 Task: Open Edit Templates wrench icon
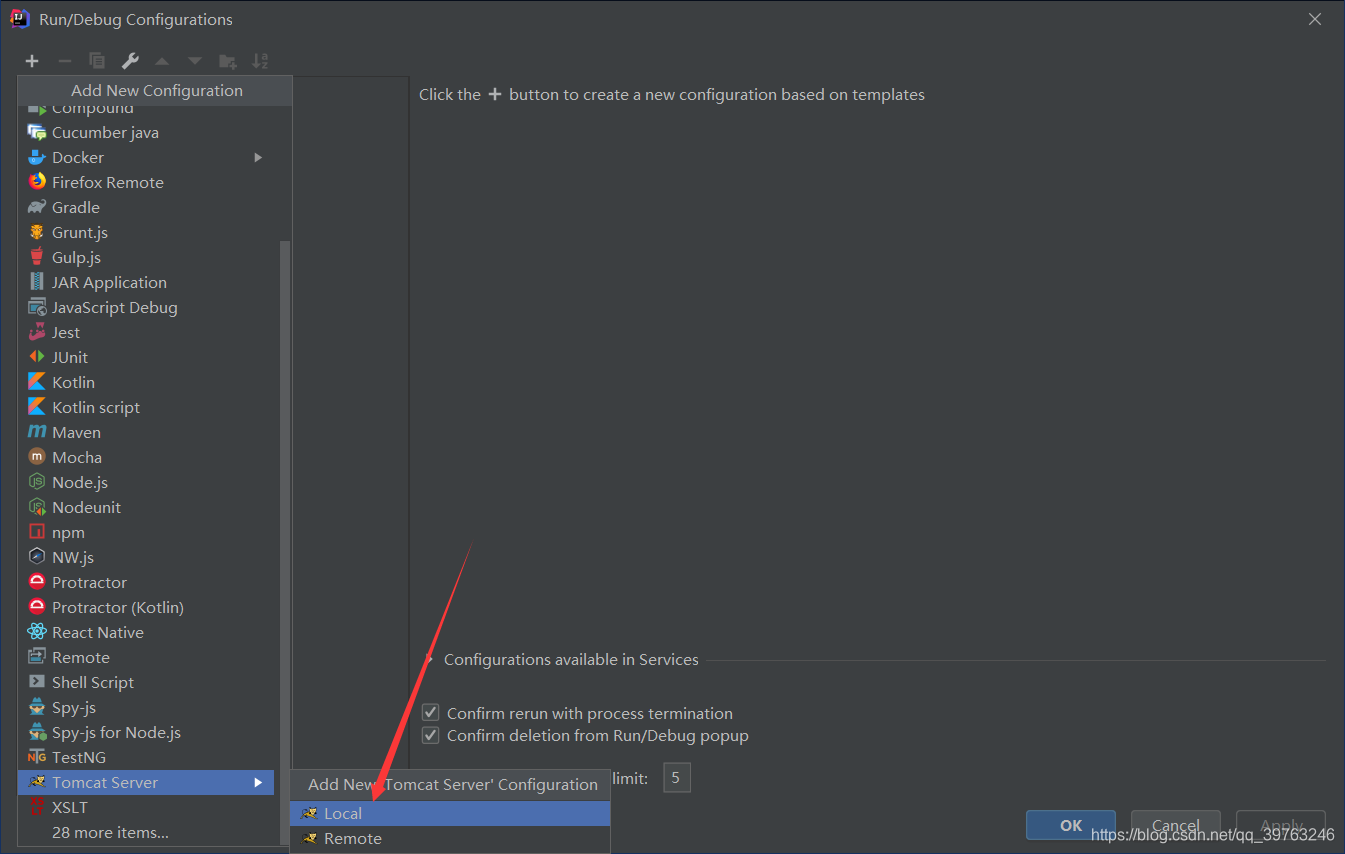(x=130, y=61)
